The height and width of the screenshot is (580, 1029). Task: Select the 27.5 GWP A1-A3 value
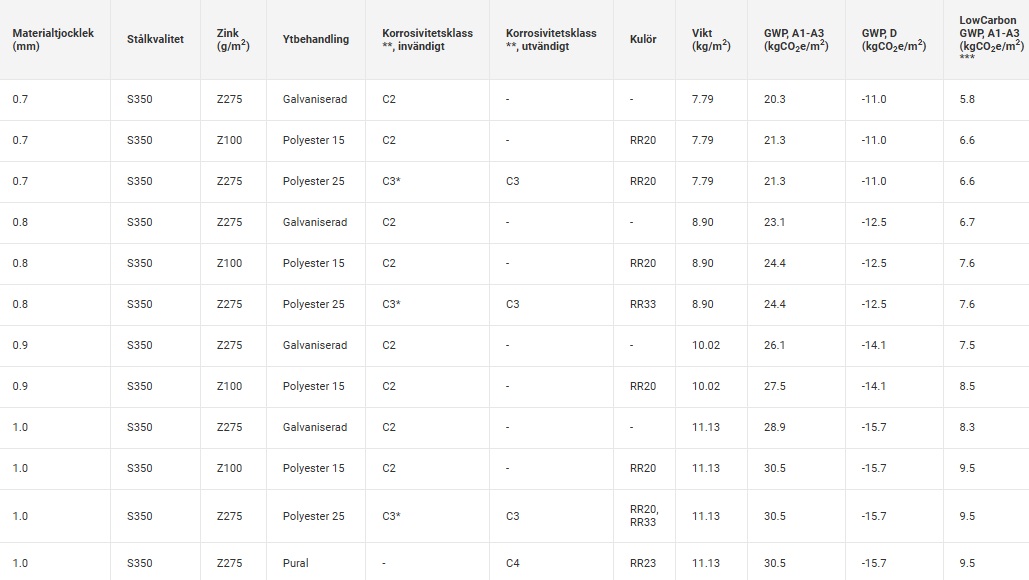pyautogui.click(x=774, y=386)
